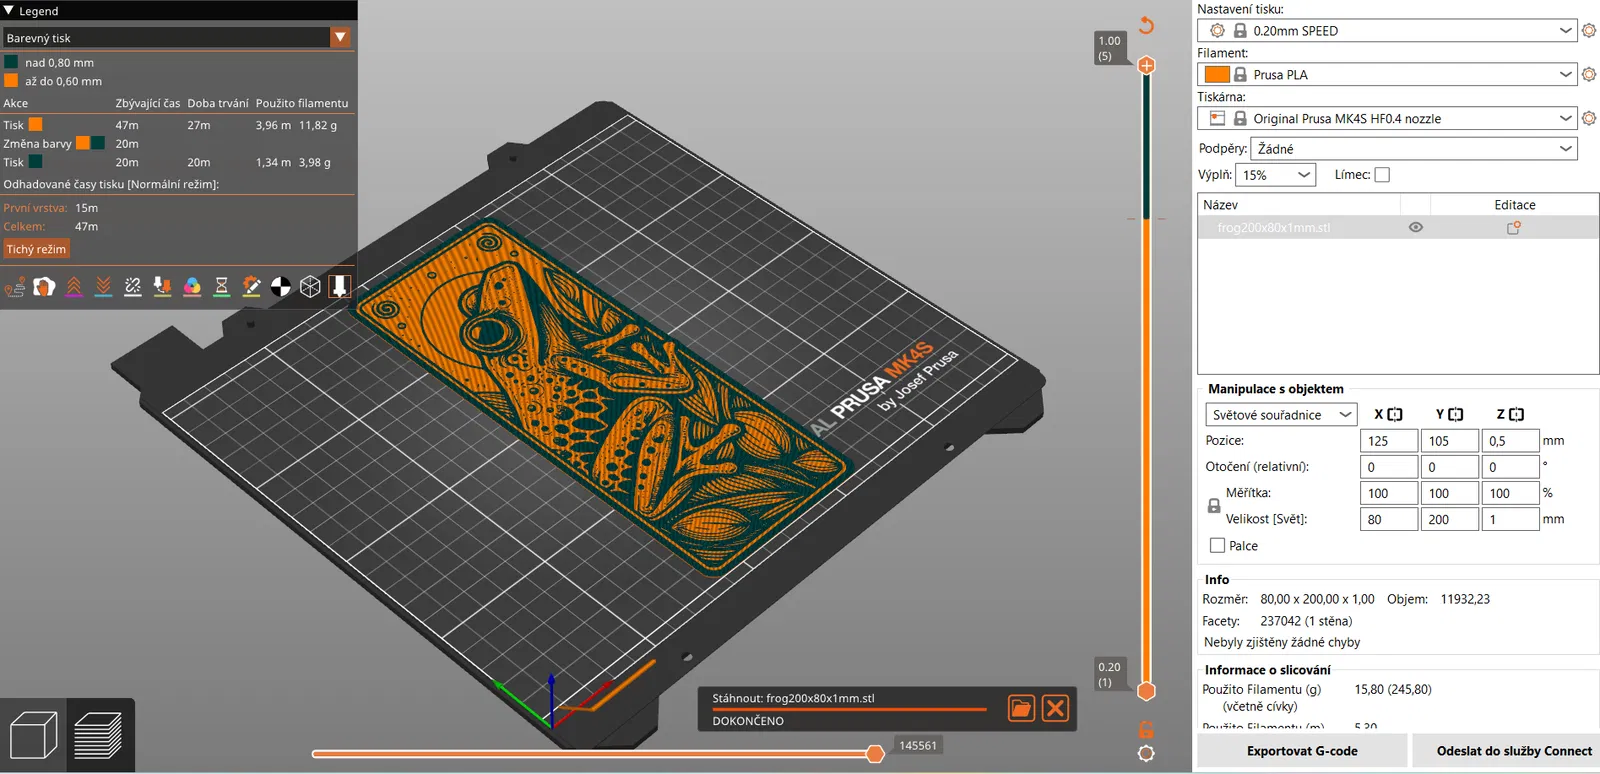Toggle custom G-code icon with gear and pencil
The image size is (1600, 774).
tap(251, 287)
